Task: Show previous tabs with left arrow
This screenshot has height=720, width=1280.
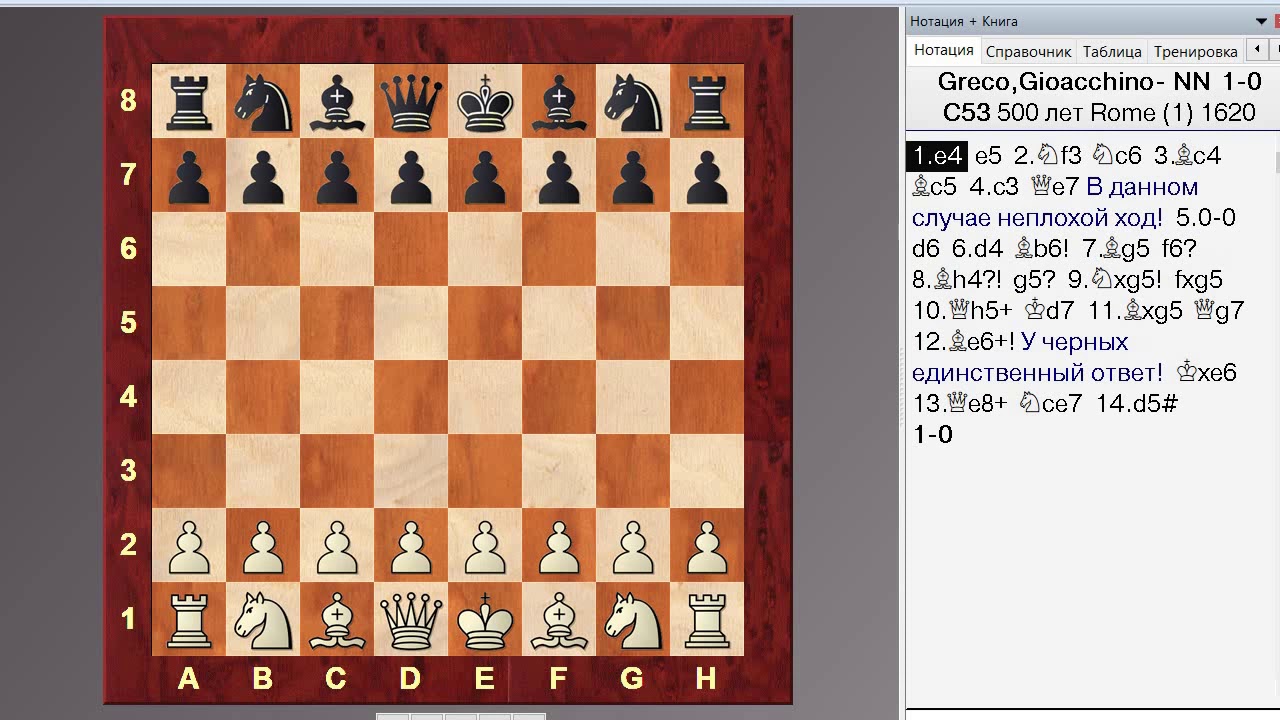Action: [1257, 50]
